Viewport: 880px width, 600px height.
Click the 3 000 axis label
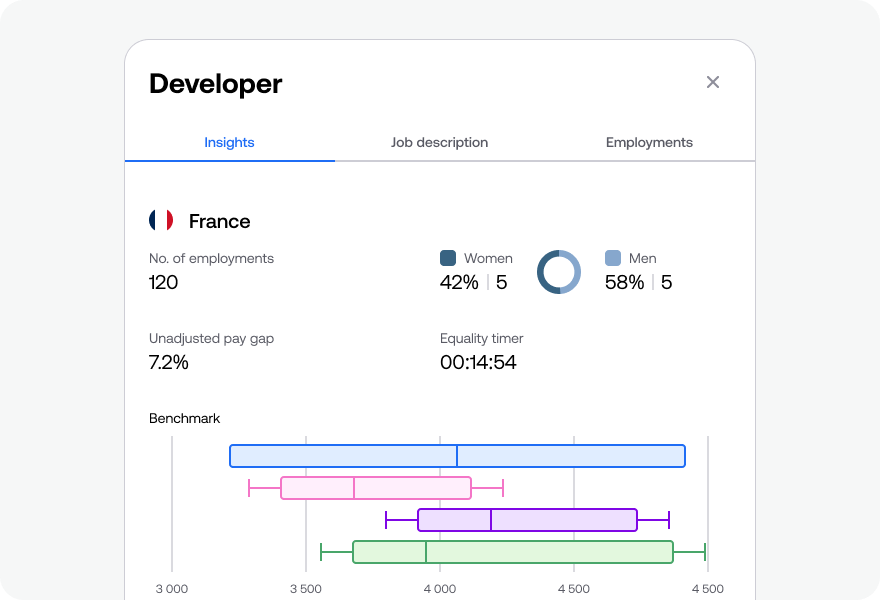(x=172, y=589)
